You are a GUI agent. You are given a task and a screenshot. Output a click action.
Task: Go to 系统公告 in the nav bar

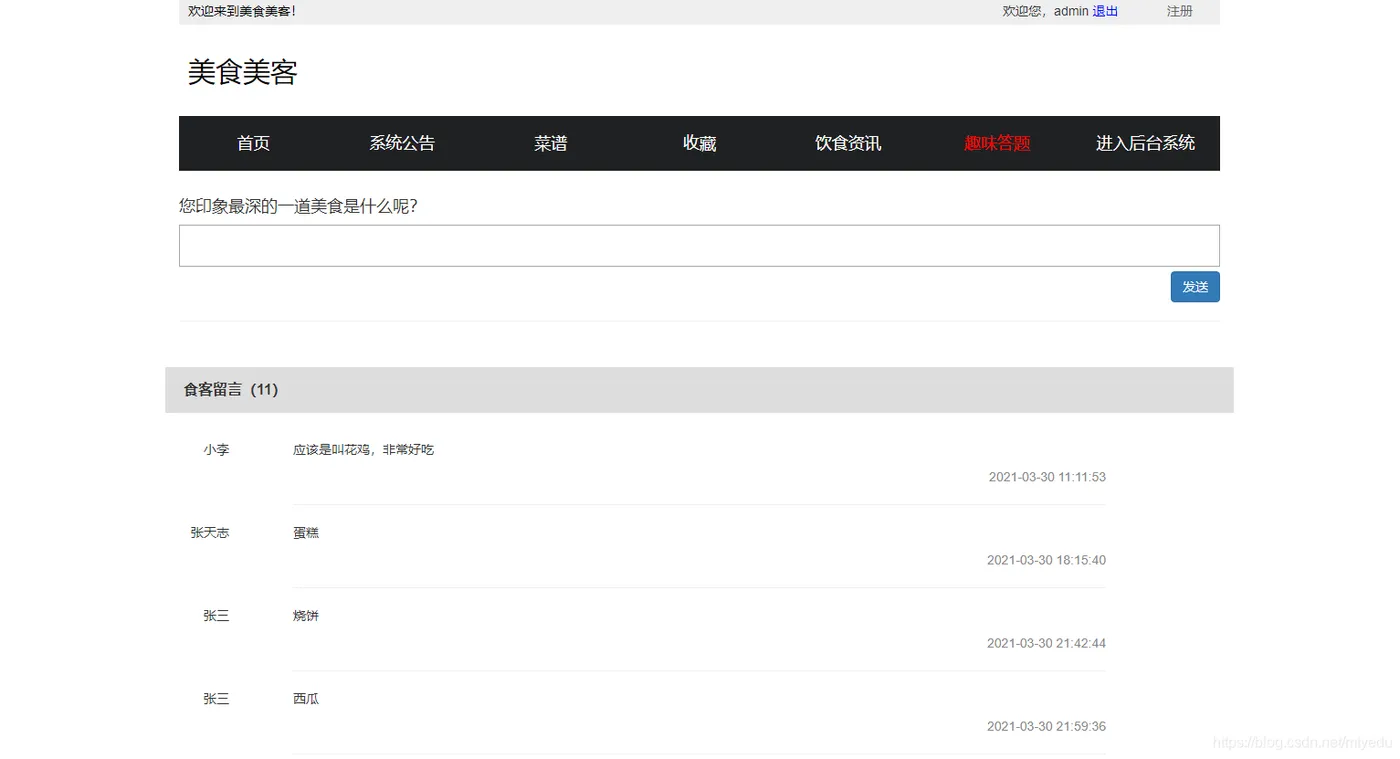pos(402,143)
